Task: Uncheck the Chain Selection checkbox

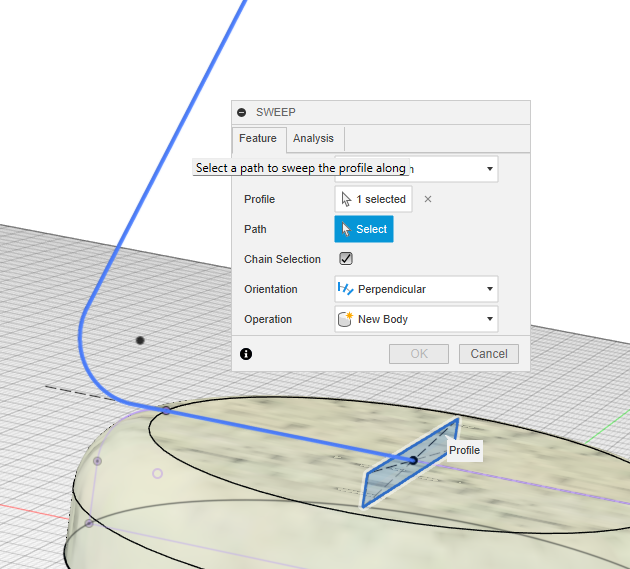Action: point(346,259)
